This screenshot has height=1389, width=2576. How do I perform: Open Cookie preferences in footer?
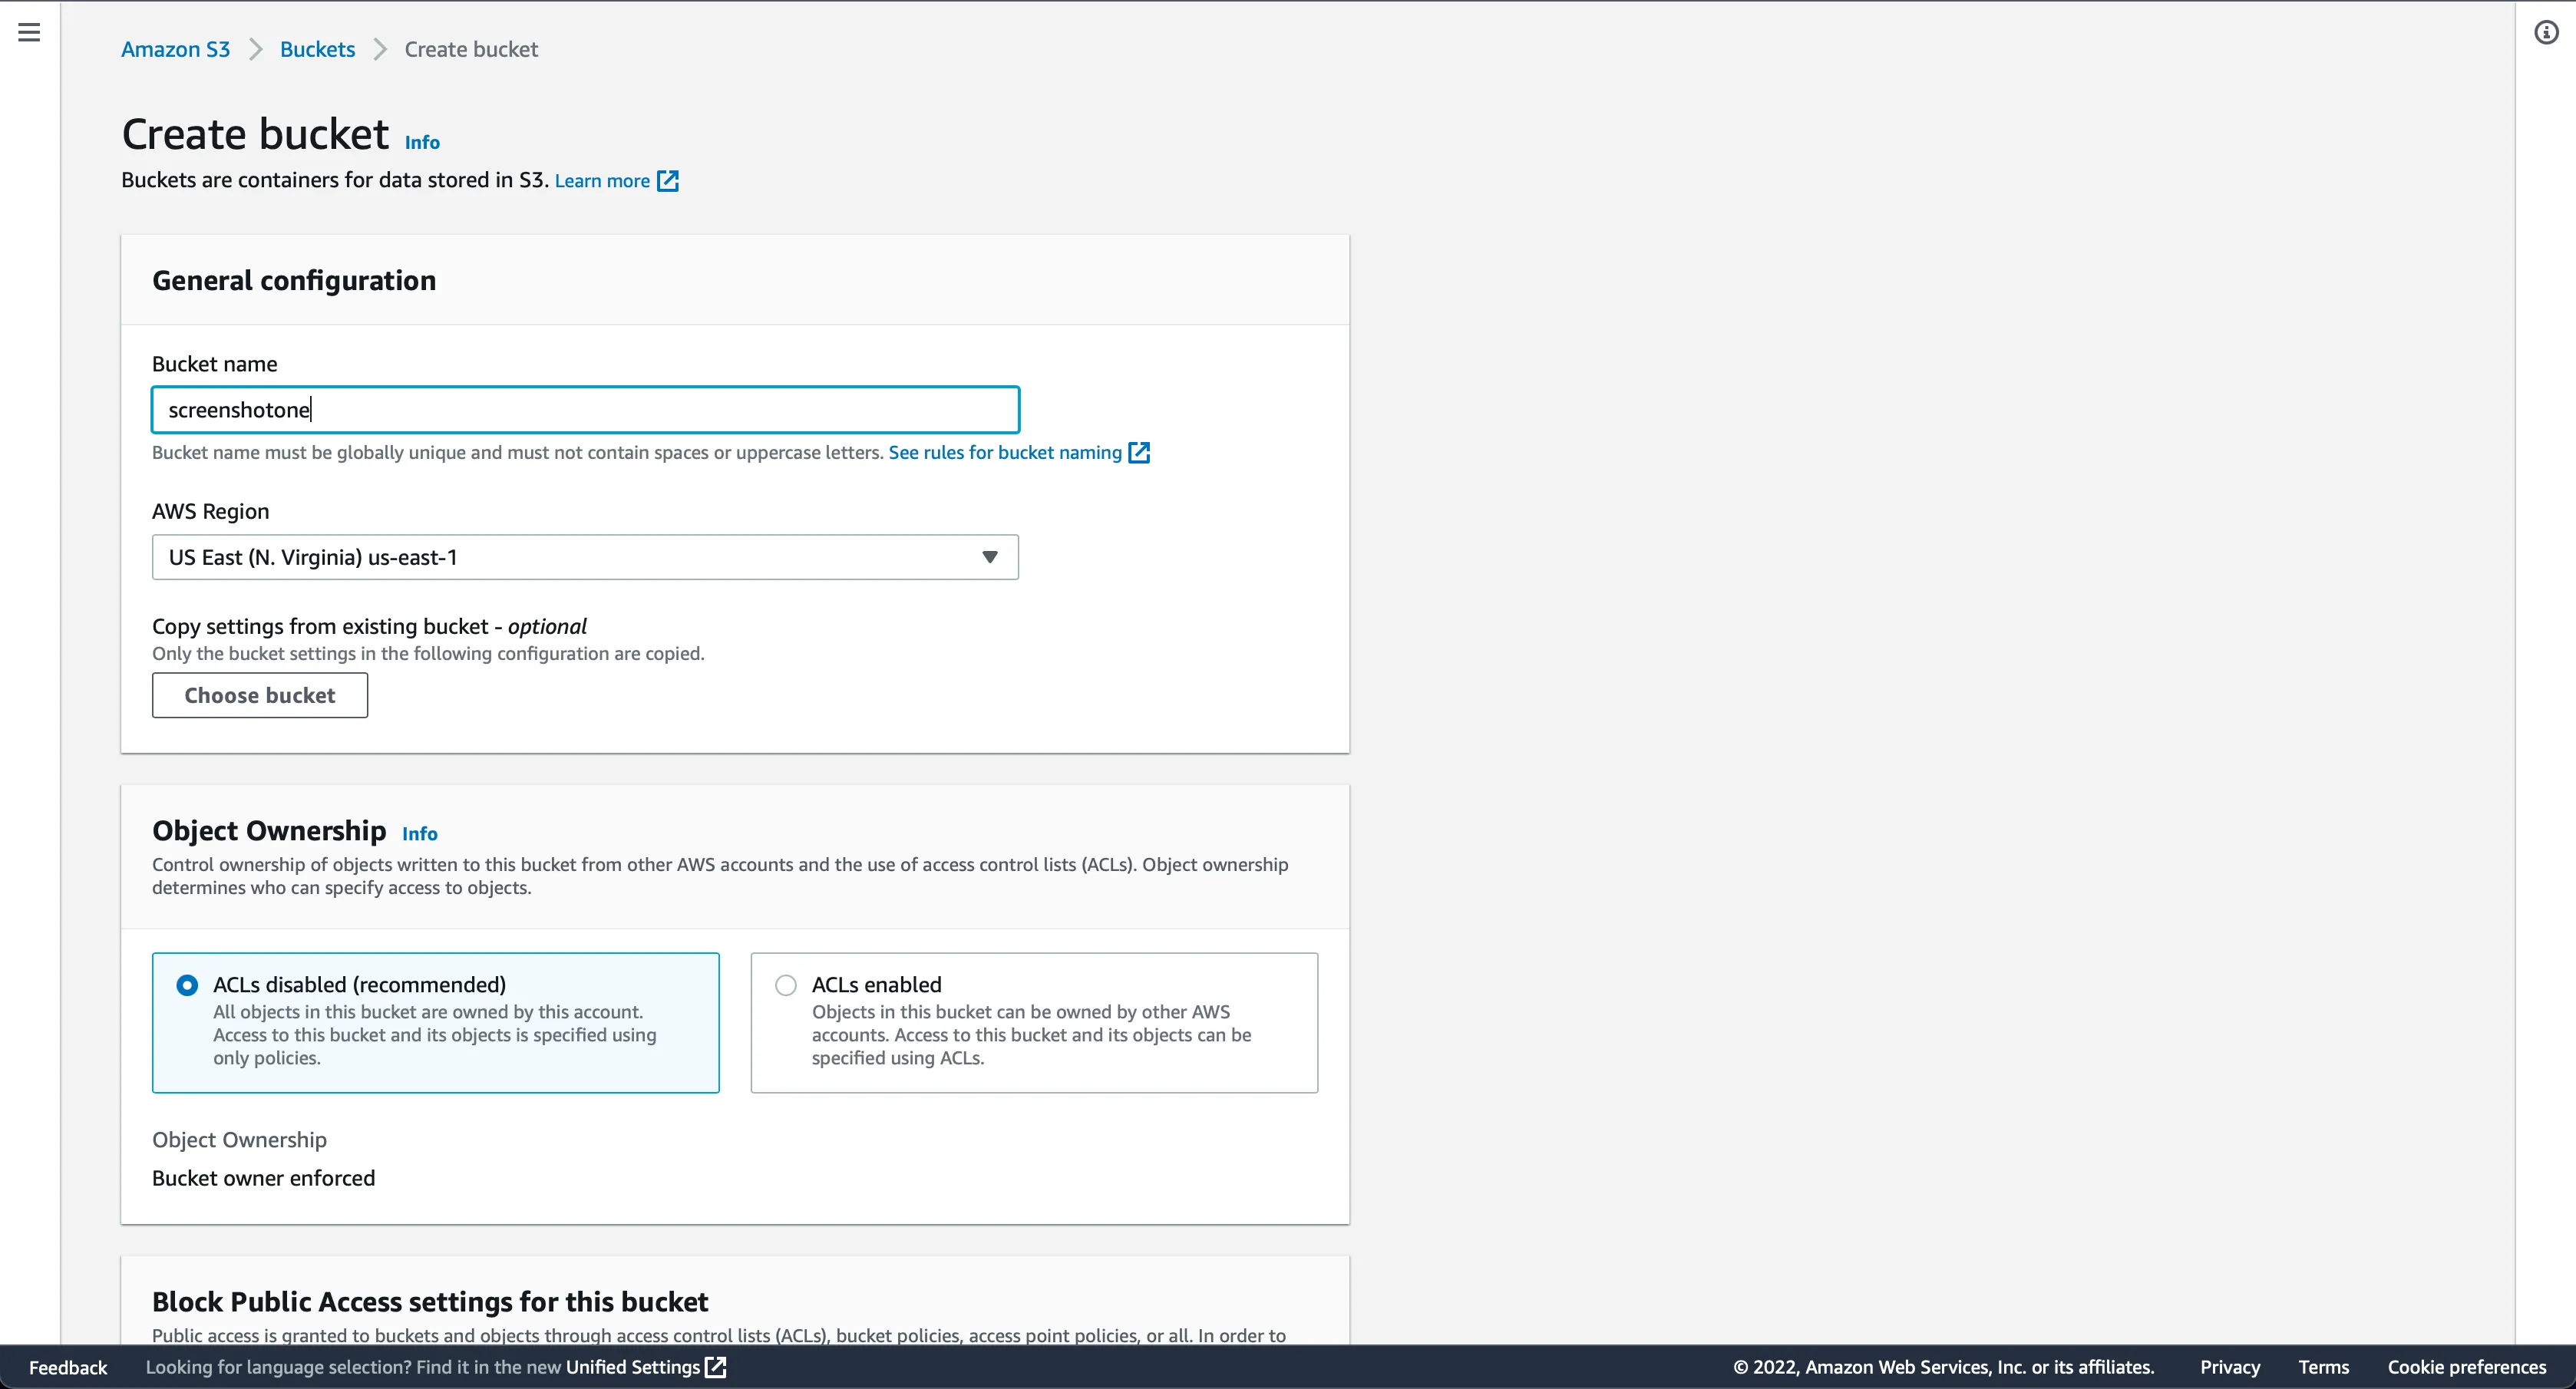point(2466,1367)
